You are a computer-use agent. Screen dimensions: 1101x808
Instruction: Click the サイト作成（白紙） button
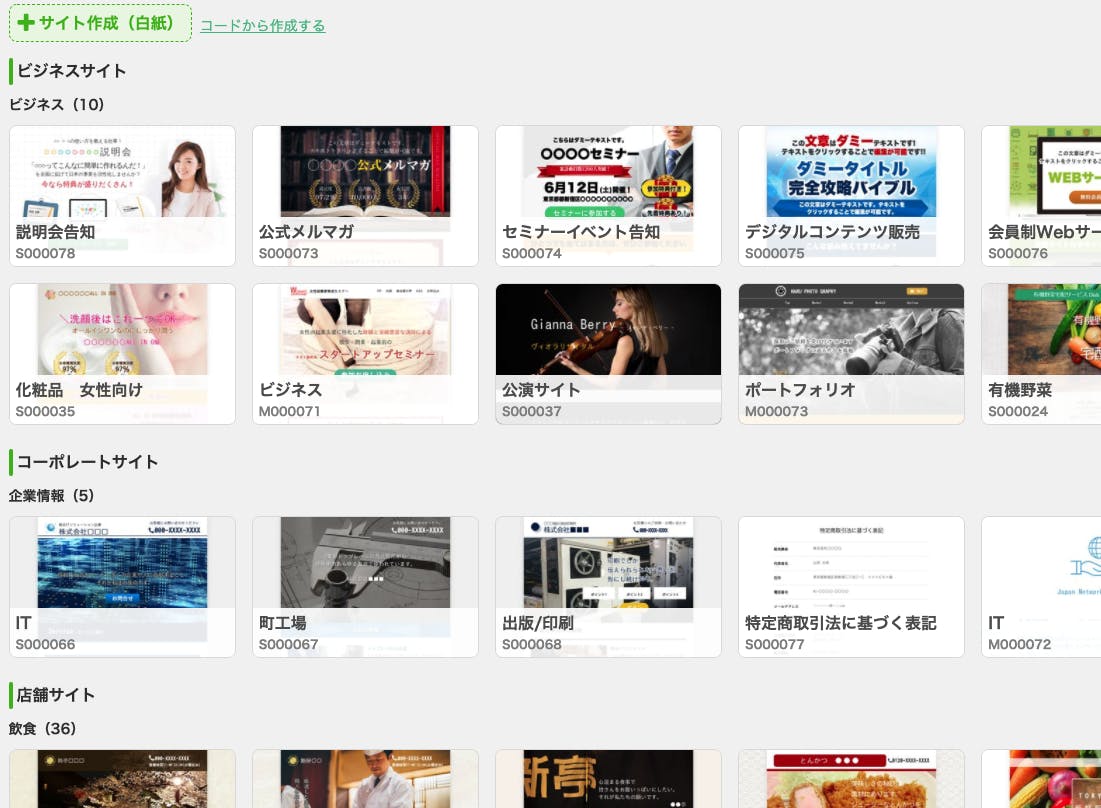tap(100, 23)
